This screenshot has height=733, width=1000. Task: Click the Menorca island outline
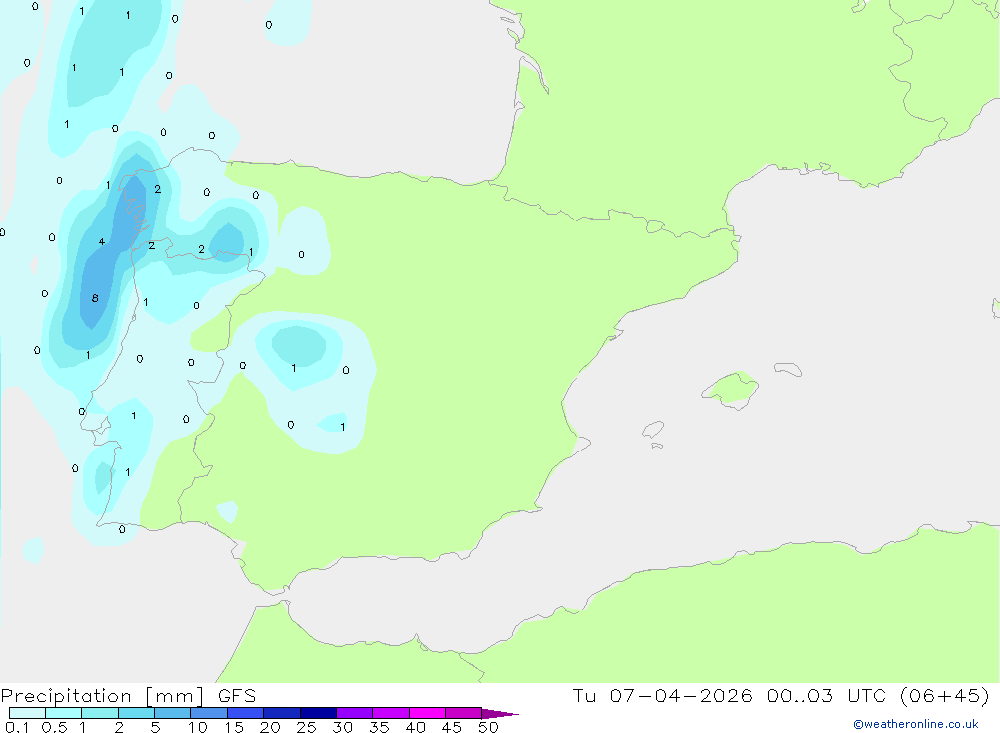[788, 369]
